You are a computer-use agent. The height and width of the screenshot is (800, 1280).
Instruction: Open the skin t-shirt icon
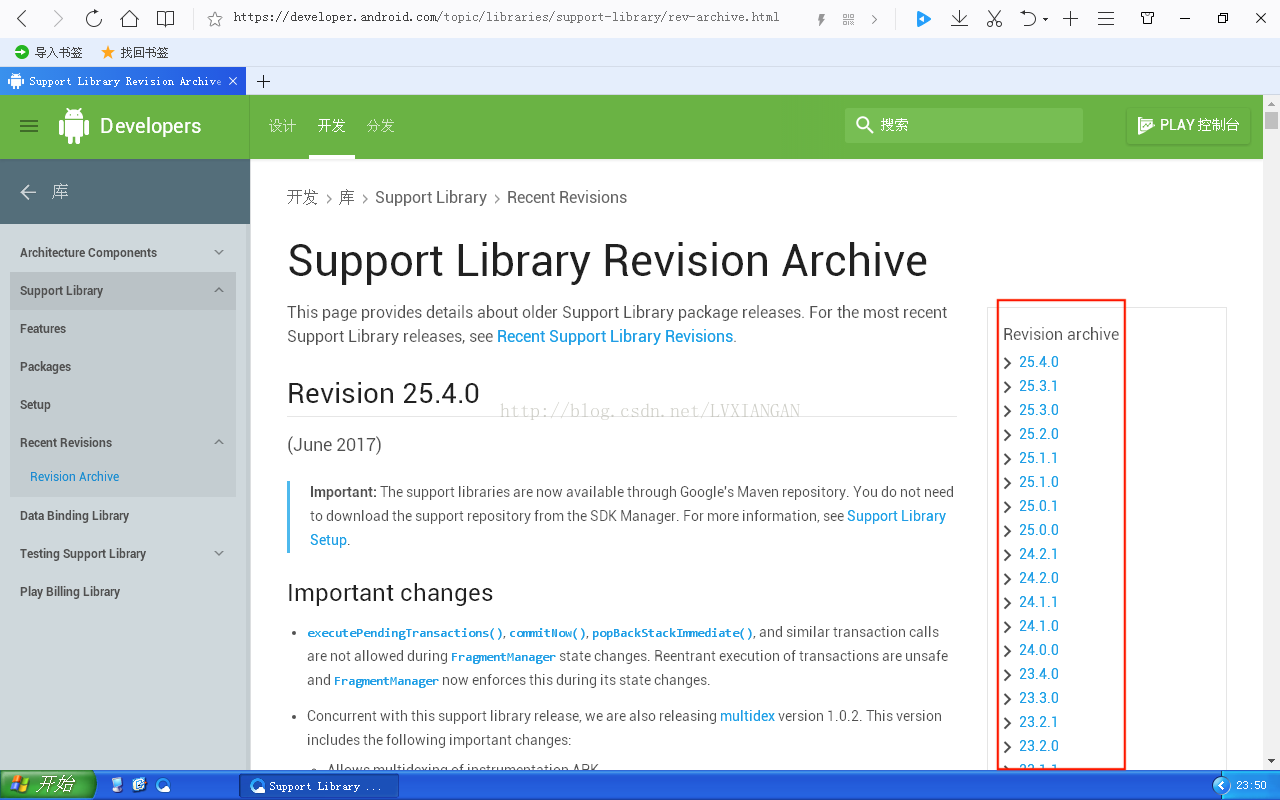(1147, 18)
